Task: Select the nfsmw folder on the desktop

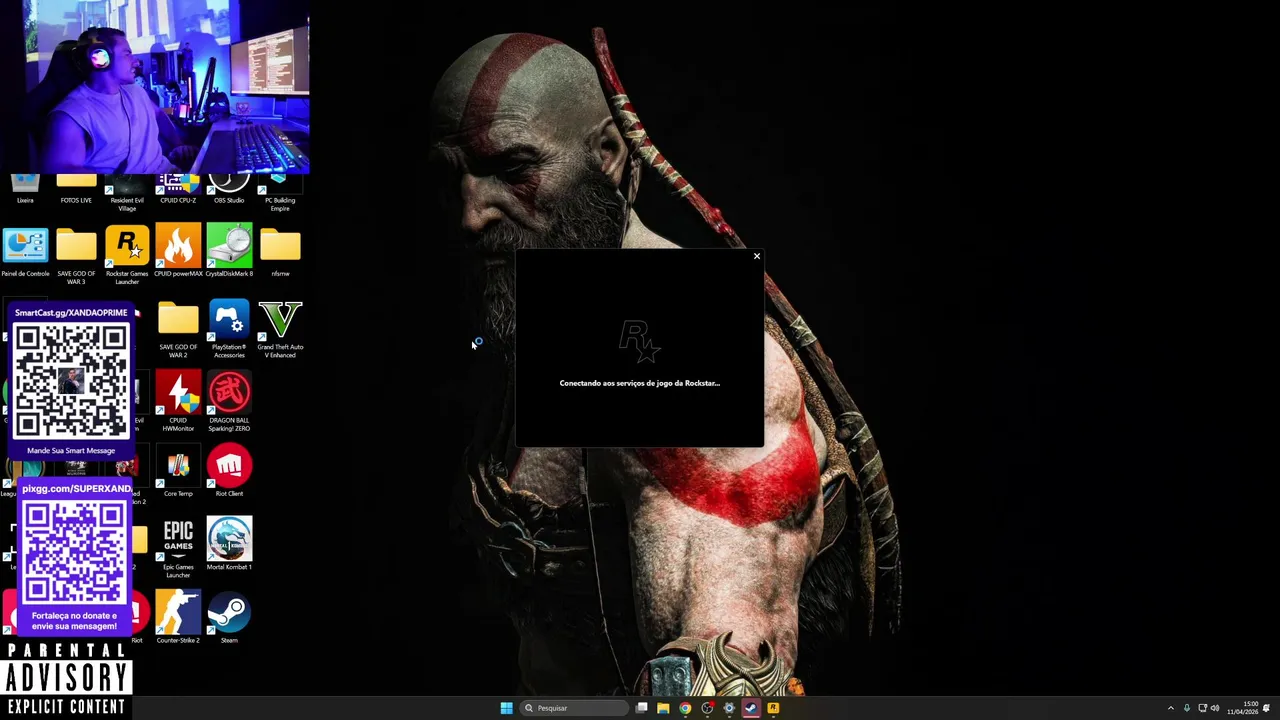Action: (x=280, y=252)
